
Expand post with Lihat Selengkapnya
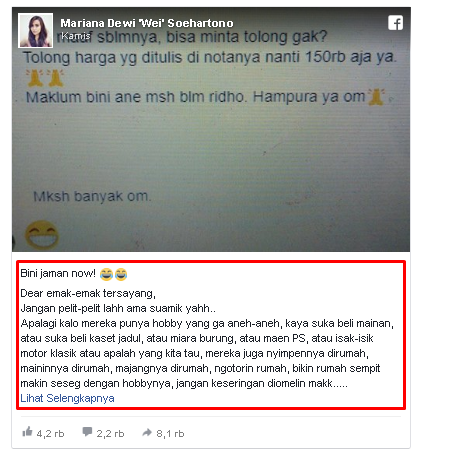tap(67, 398)
